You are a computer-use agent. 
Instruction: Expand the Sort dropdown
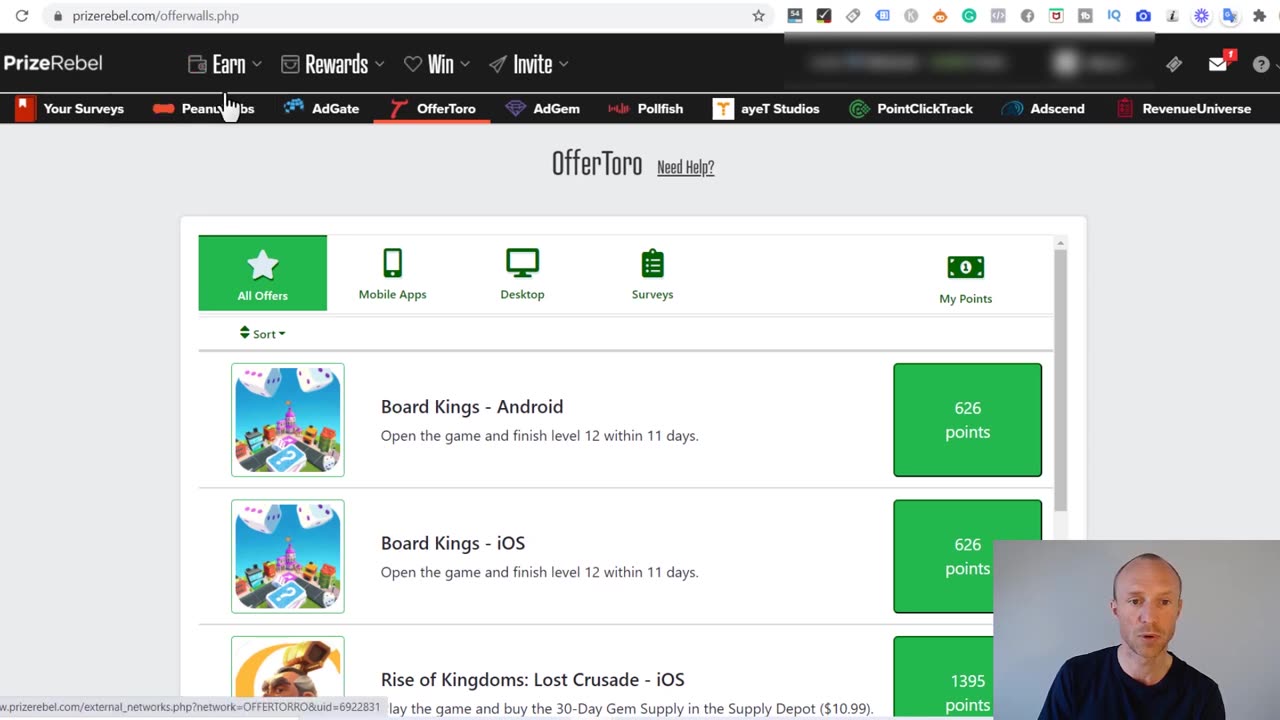point(262,334)
